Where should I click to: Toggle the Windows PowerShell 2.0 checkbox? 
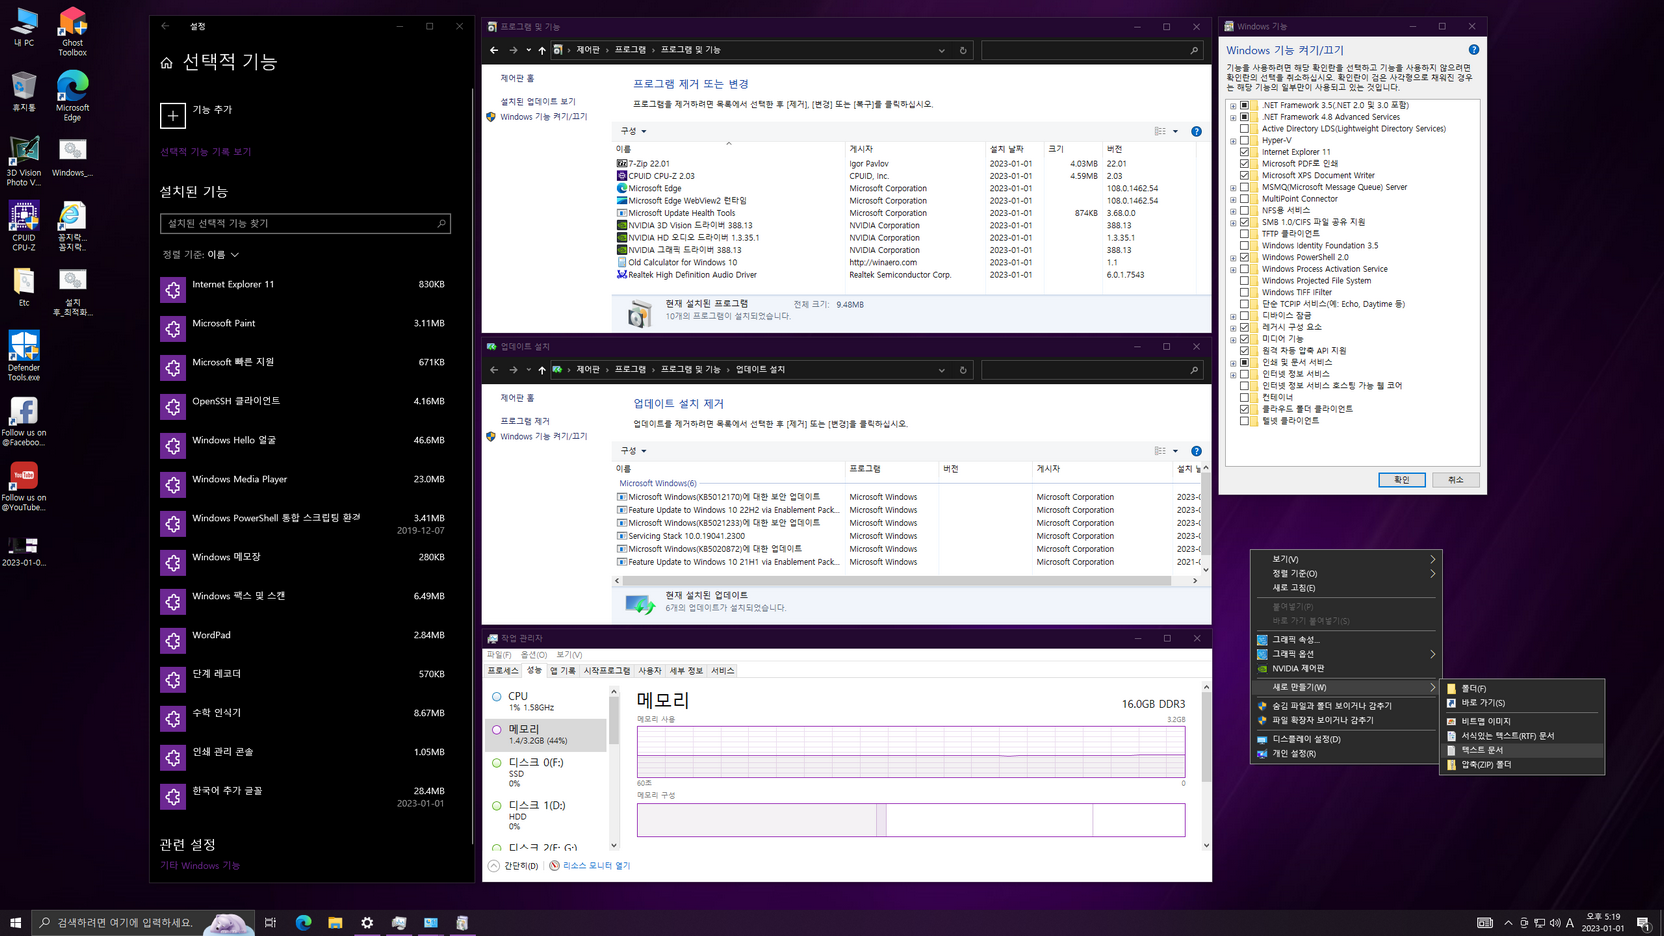(x=1244, y=257)
